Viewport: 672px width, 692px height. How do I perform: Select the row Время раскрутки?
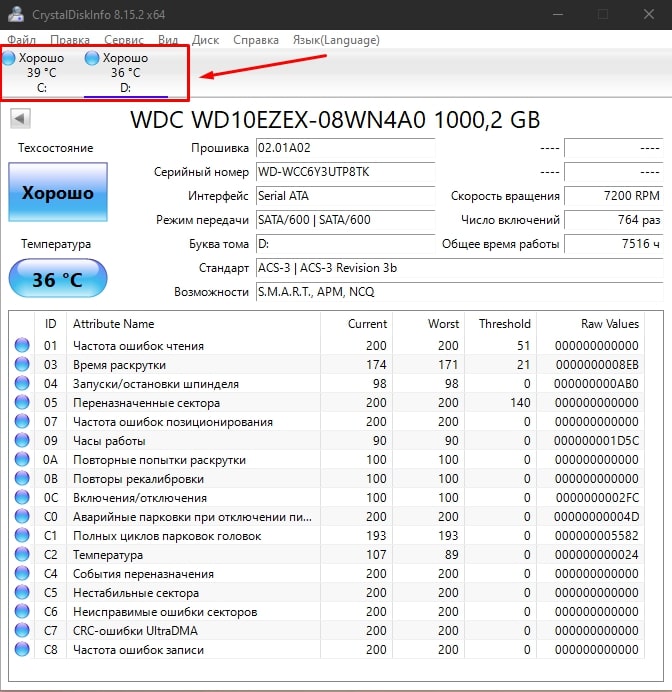coord(327,364)
